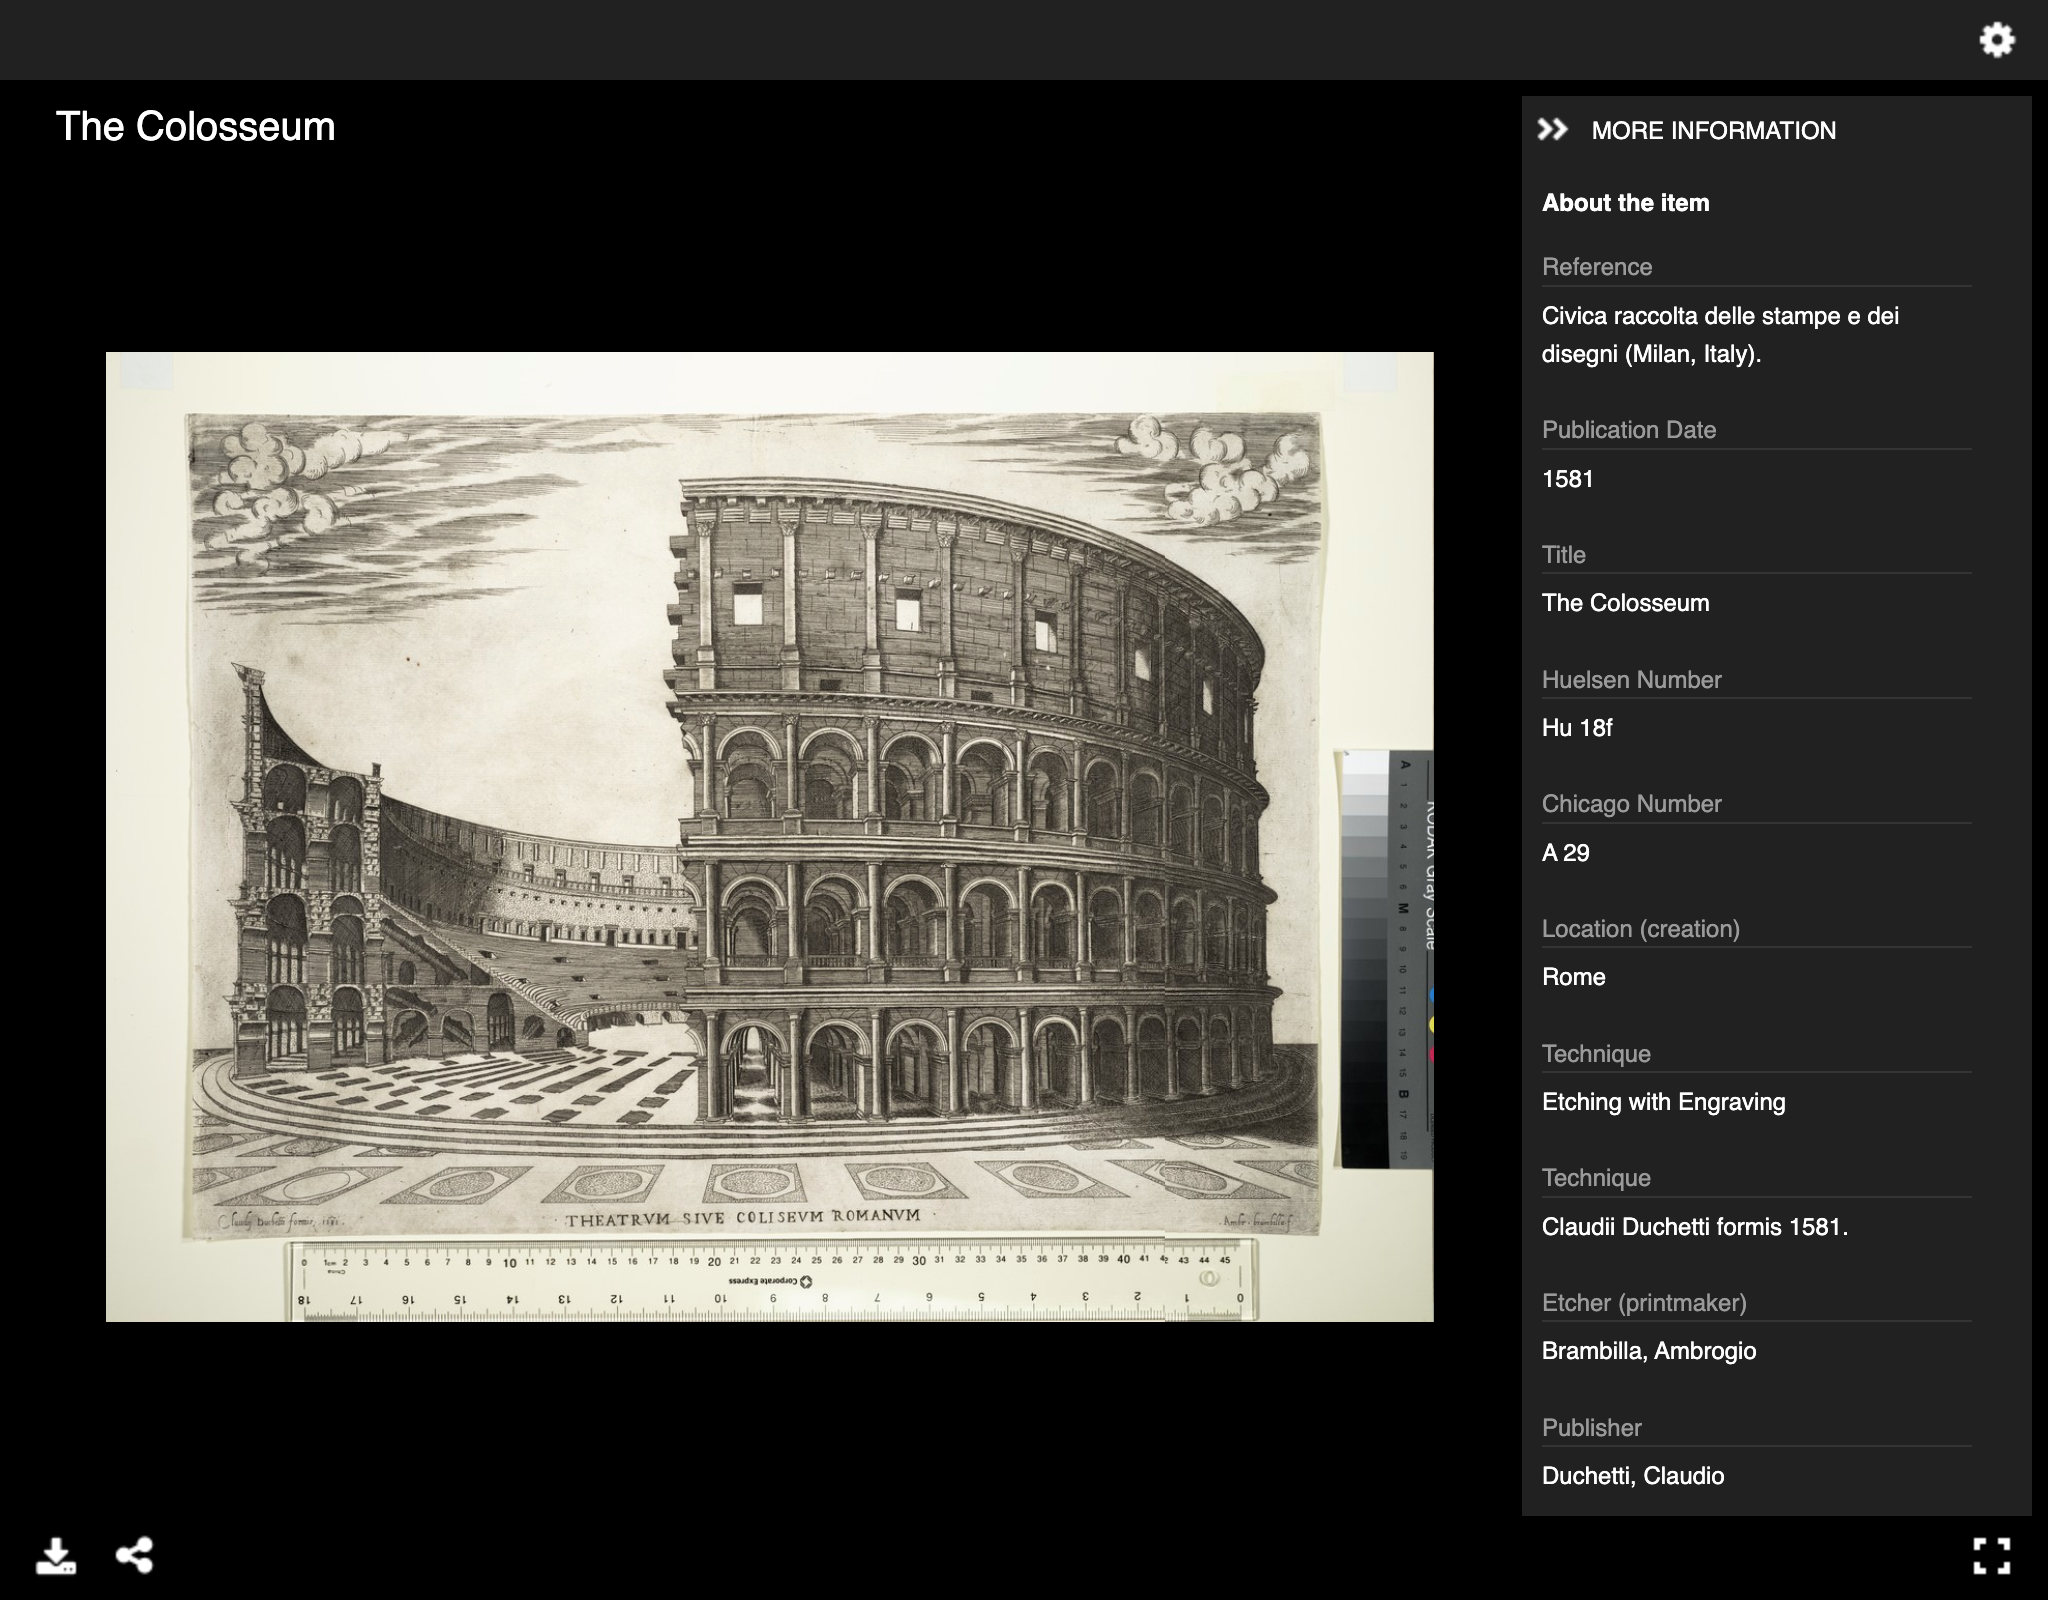Select Chicago Number value 'A 29'
The width and height of the screenshot is (2048, 1600).
click(x=1565, y=853)
